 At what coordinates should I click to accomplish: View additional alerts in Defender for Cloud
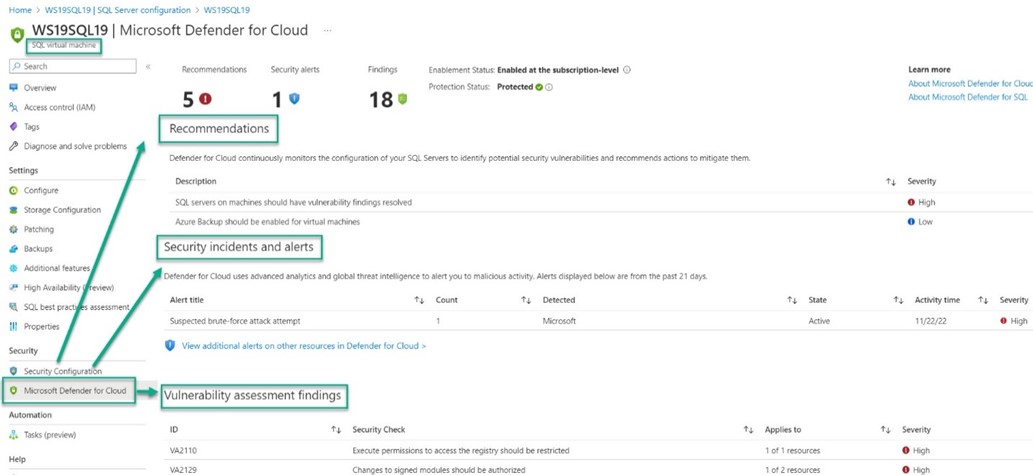tap(303, 346)
